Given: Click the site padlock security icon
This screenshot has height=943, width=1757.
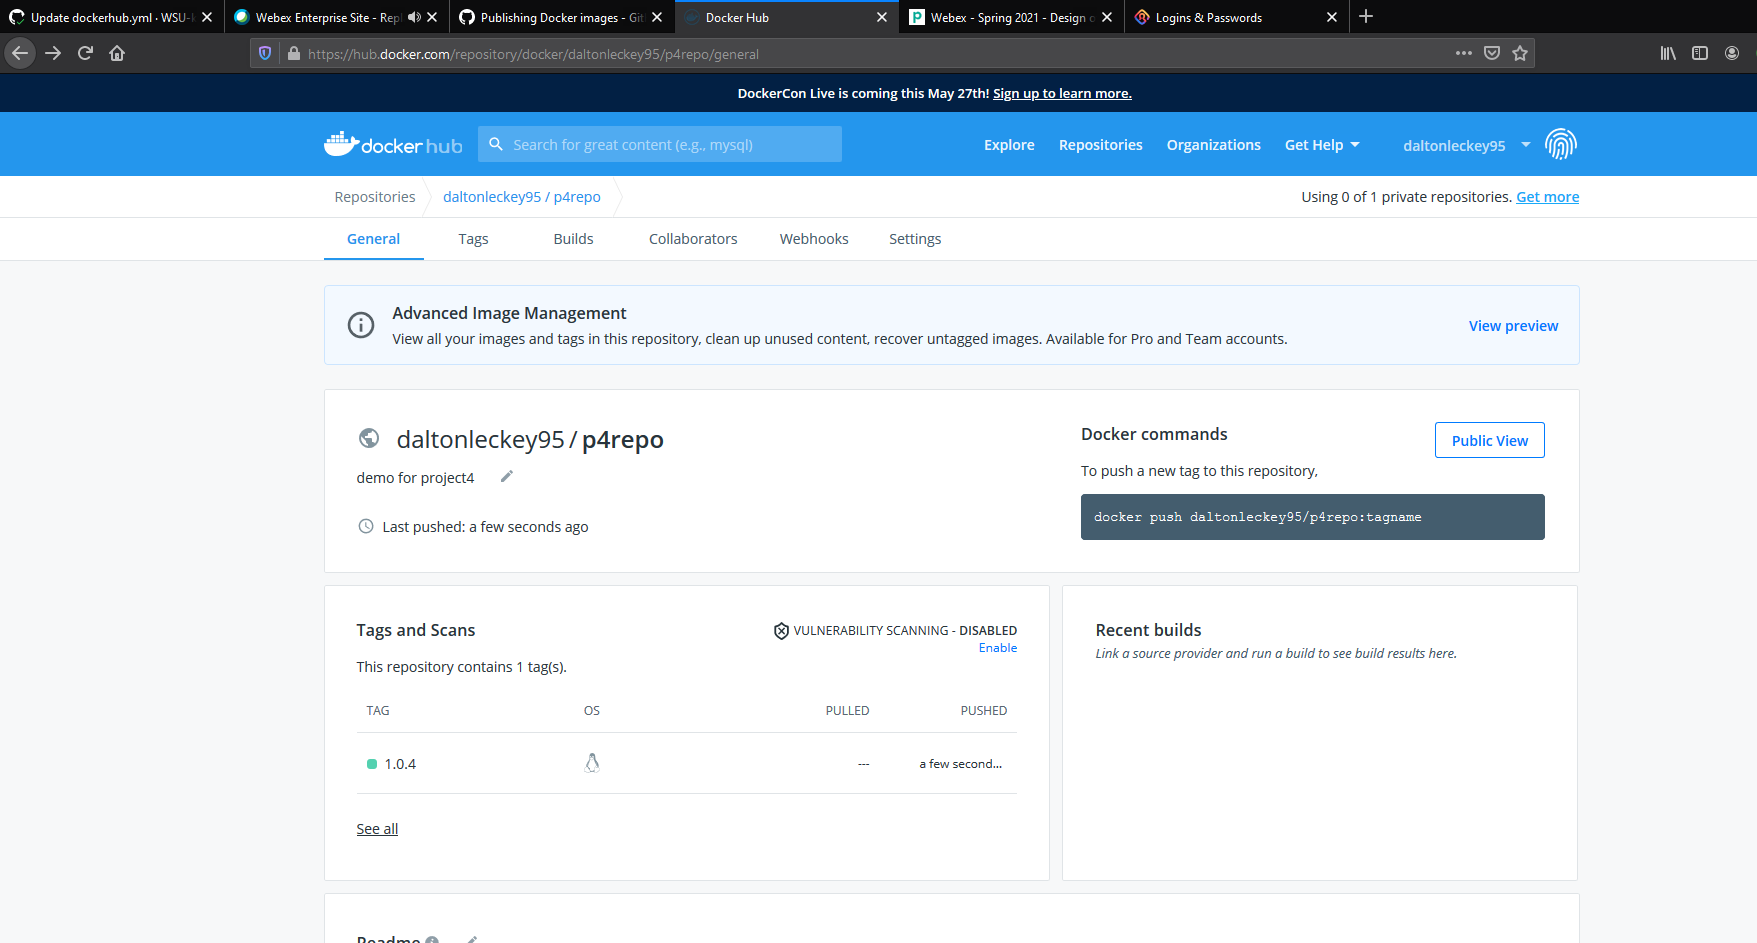Looking at the screenshot, I should click(293, 54).
